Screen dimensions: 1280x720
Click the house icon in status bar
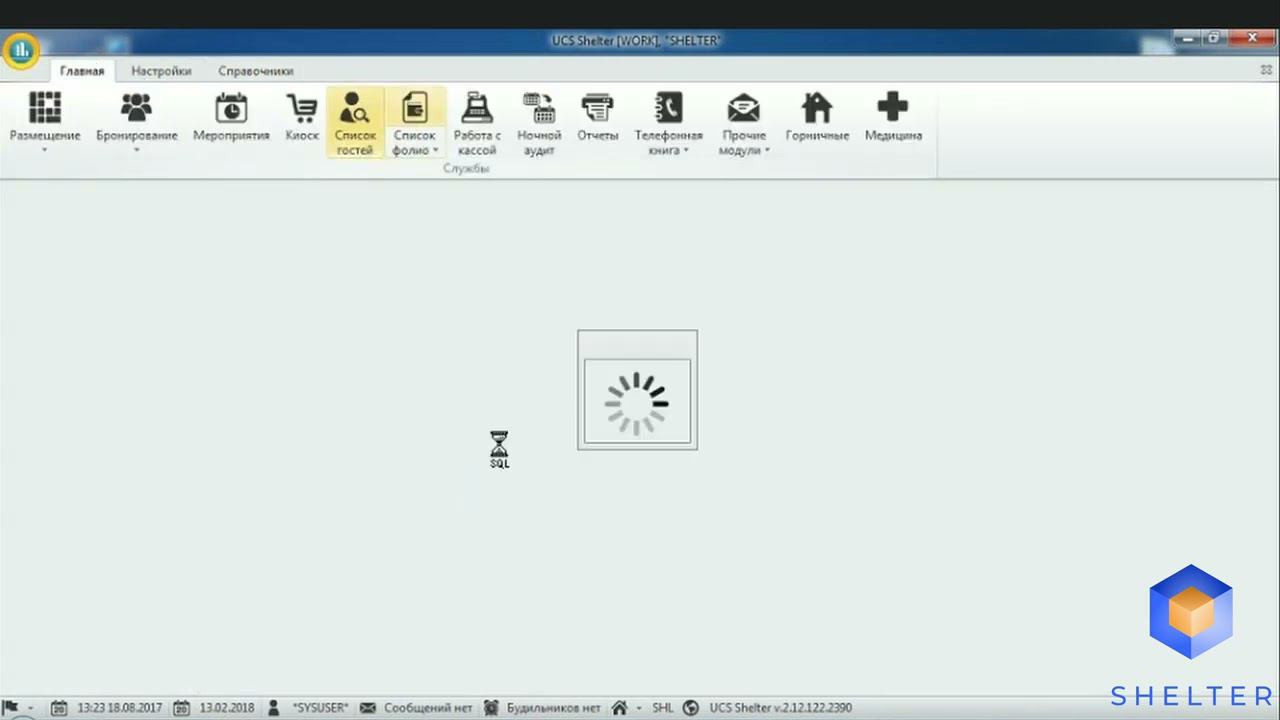[619, 707]
